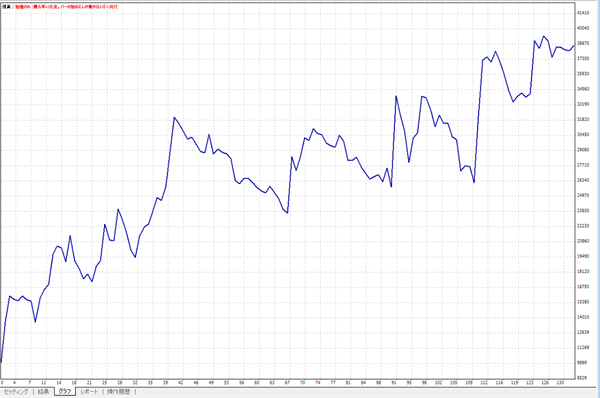Click the 0 label on the horizontal axis
Image resolution: width=600 pixels, height=398 pixels.
click(2, 383)
